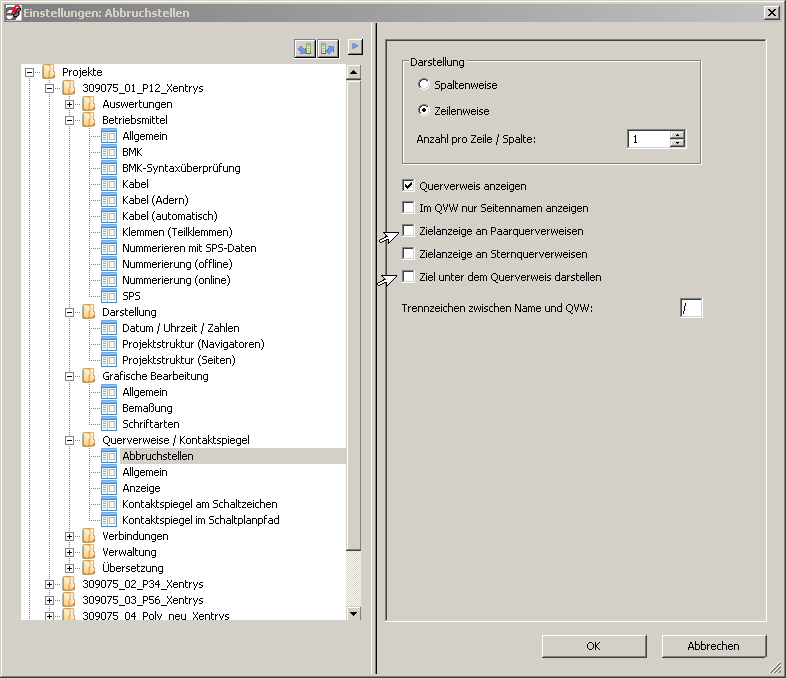Click the import settings toolbar icon
786x678 pixels.
point(305,49)
